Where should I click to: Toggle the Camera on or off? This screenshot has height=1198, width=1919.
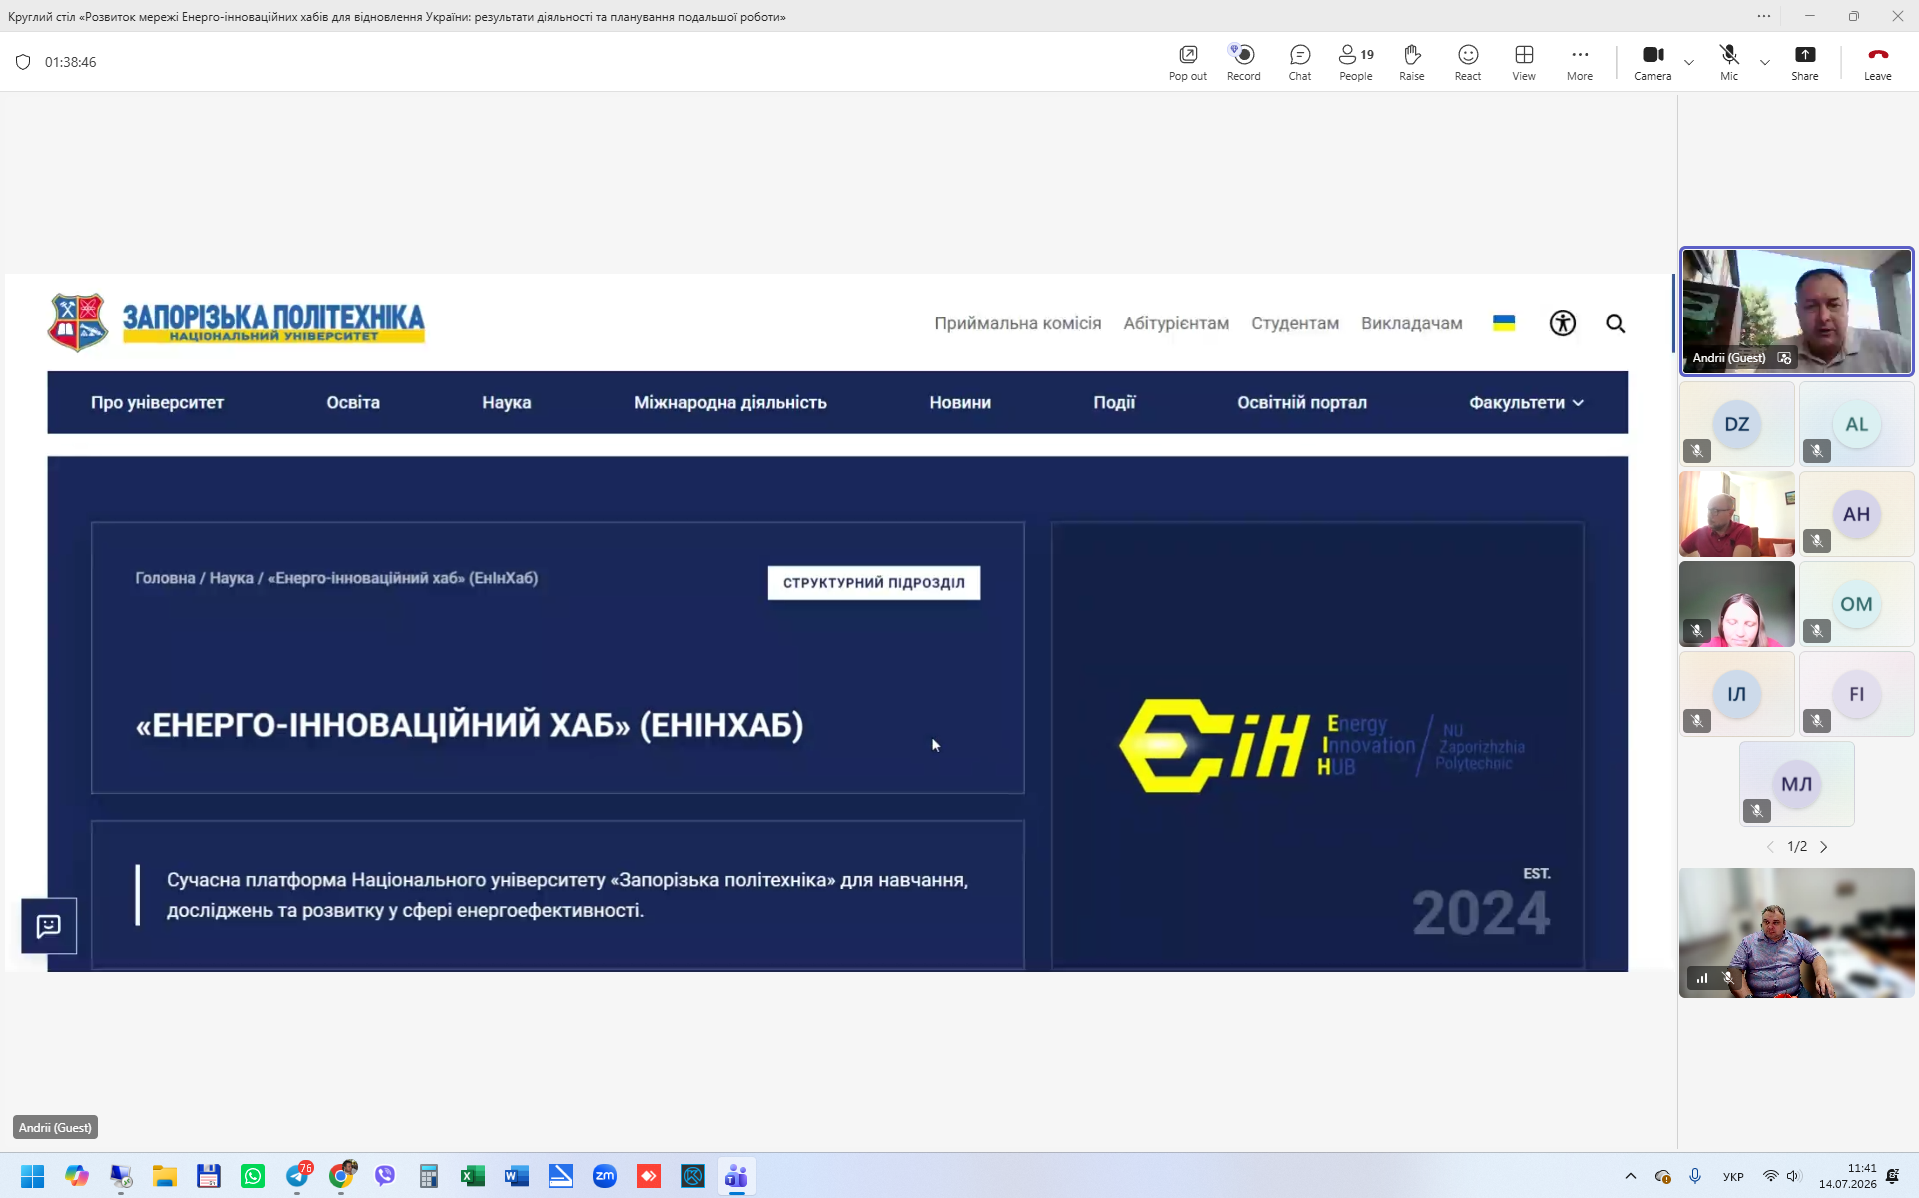click(x=1652, y=62)
